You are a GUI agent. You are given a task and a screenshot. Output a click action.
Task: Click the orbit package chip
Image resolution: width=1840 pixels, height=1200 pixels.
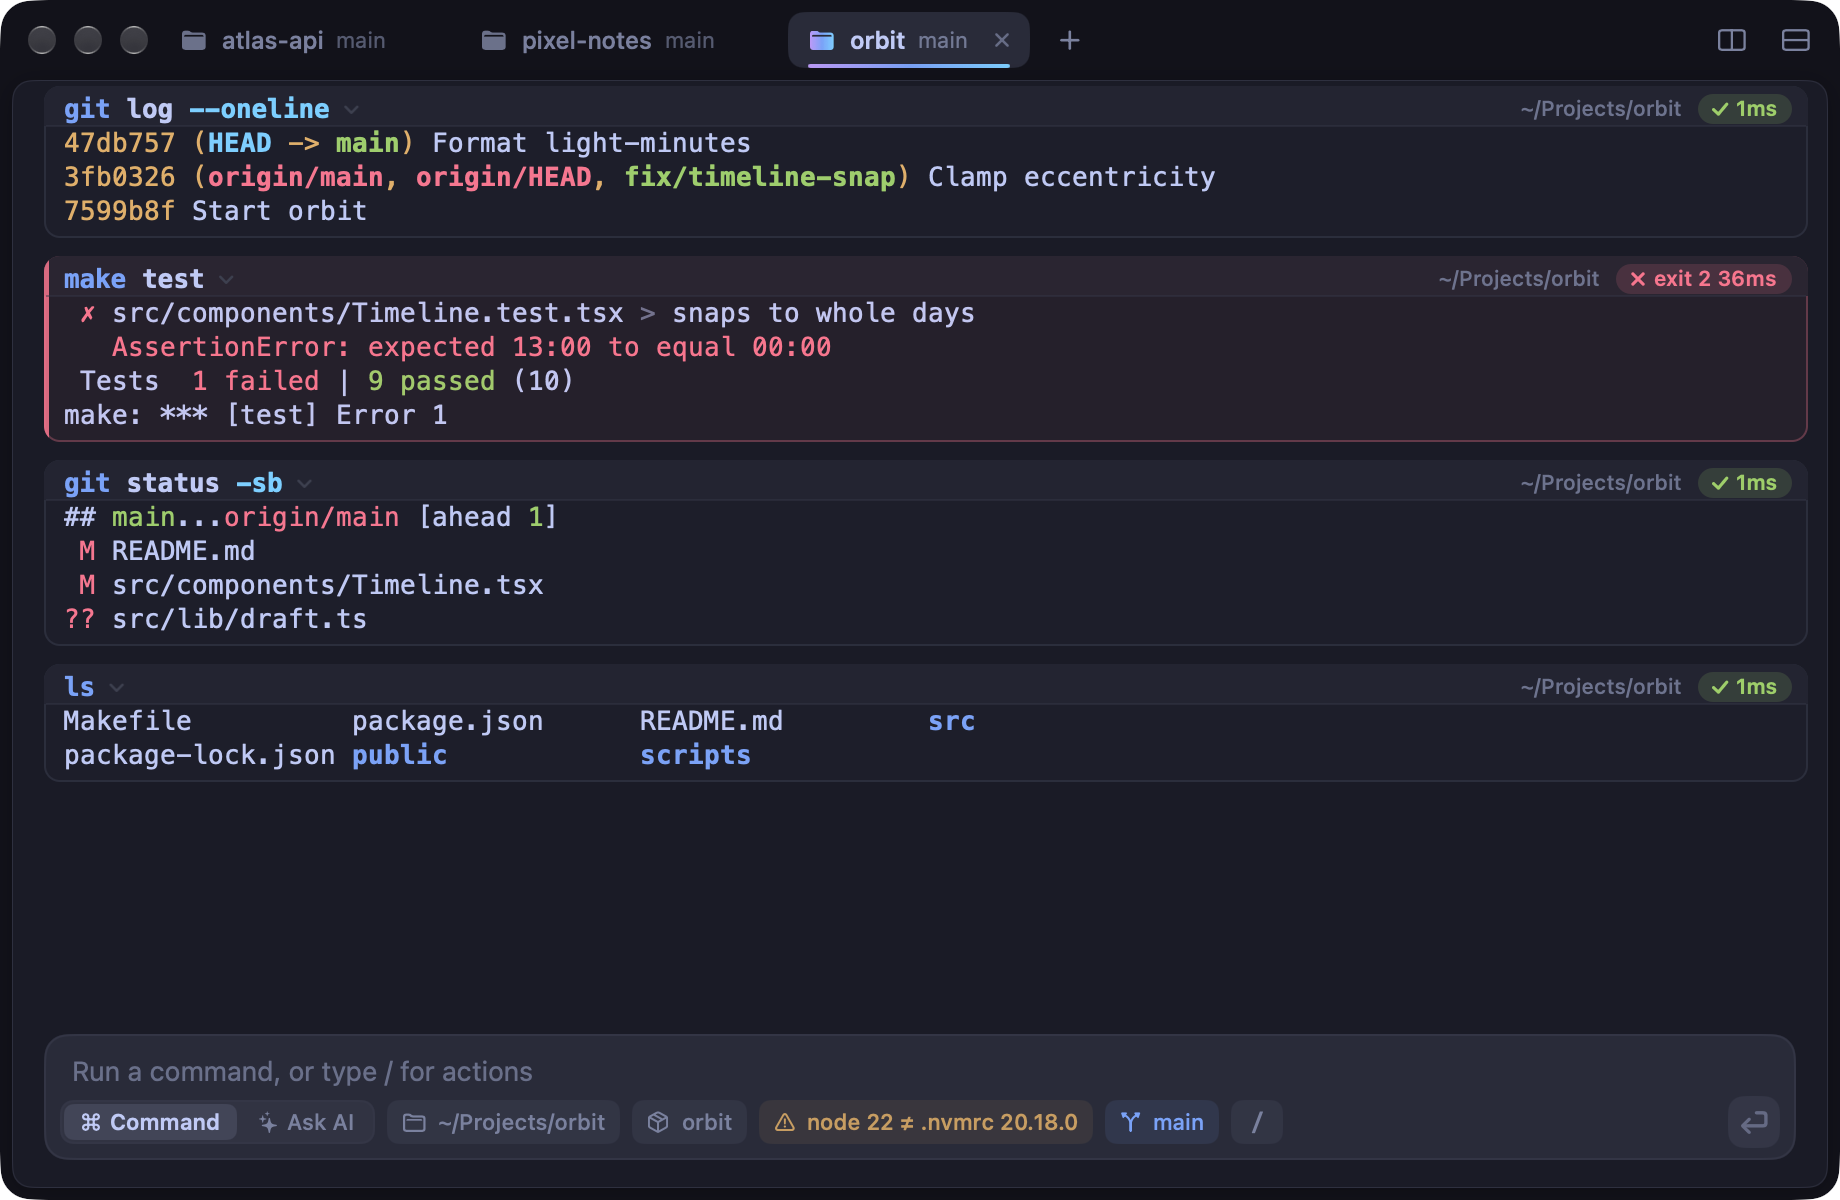coord(689,1122)
